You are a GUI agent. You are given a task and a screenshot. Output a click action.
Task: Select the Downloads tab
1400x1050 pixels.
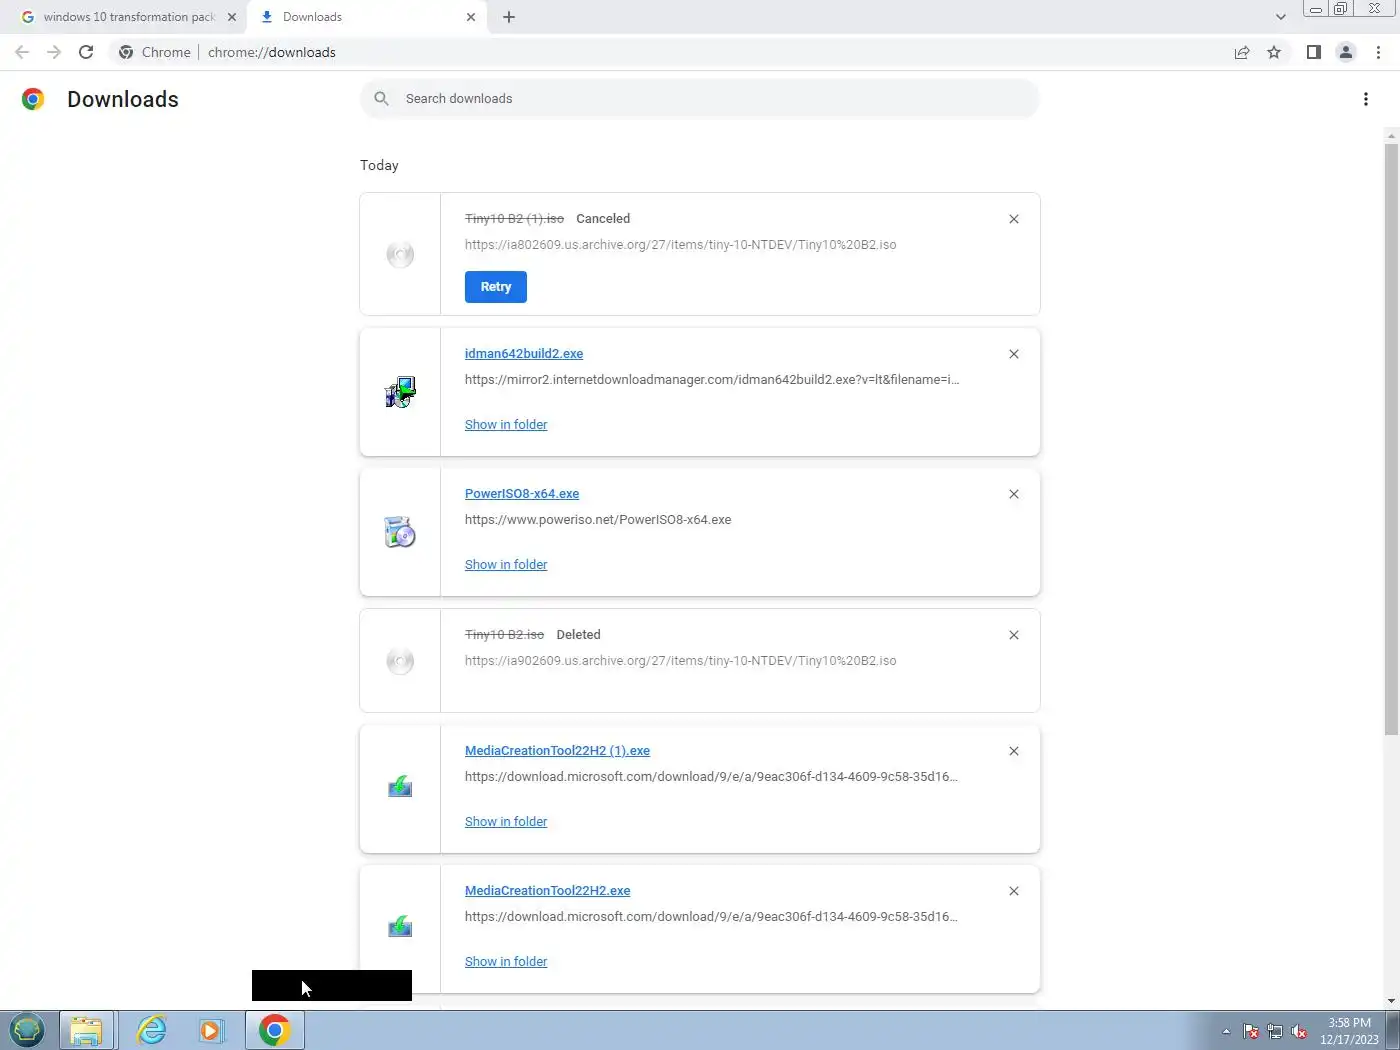click(368, 17)
